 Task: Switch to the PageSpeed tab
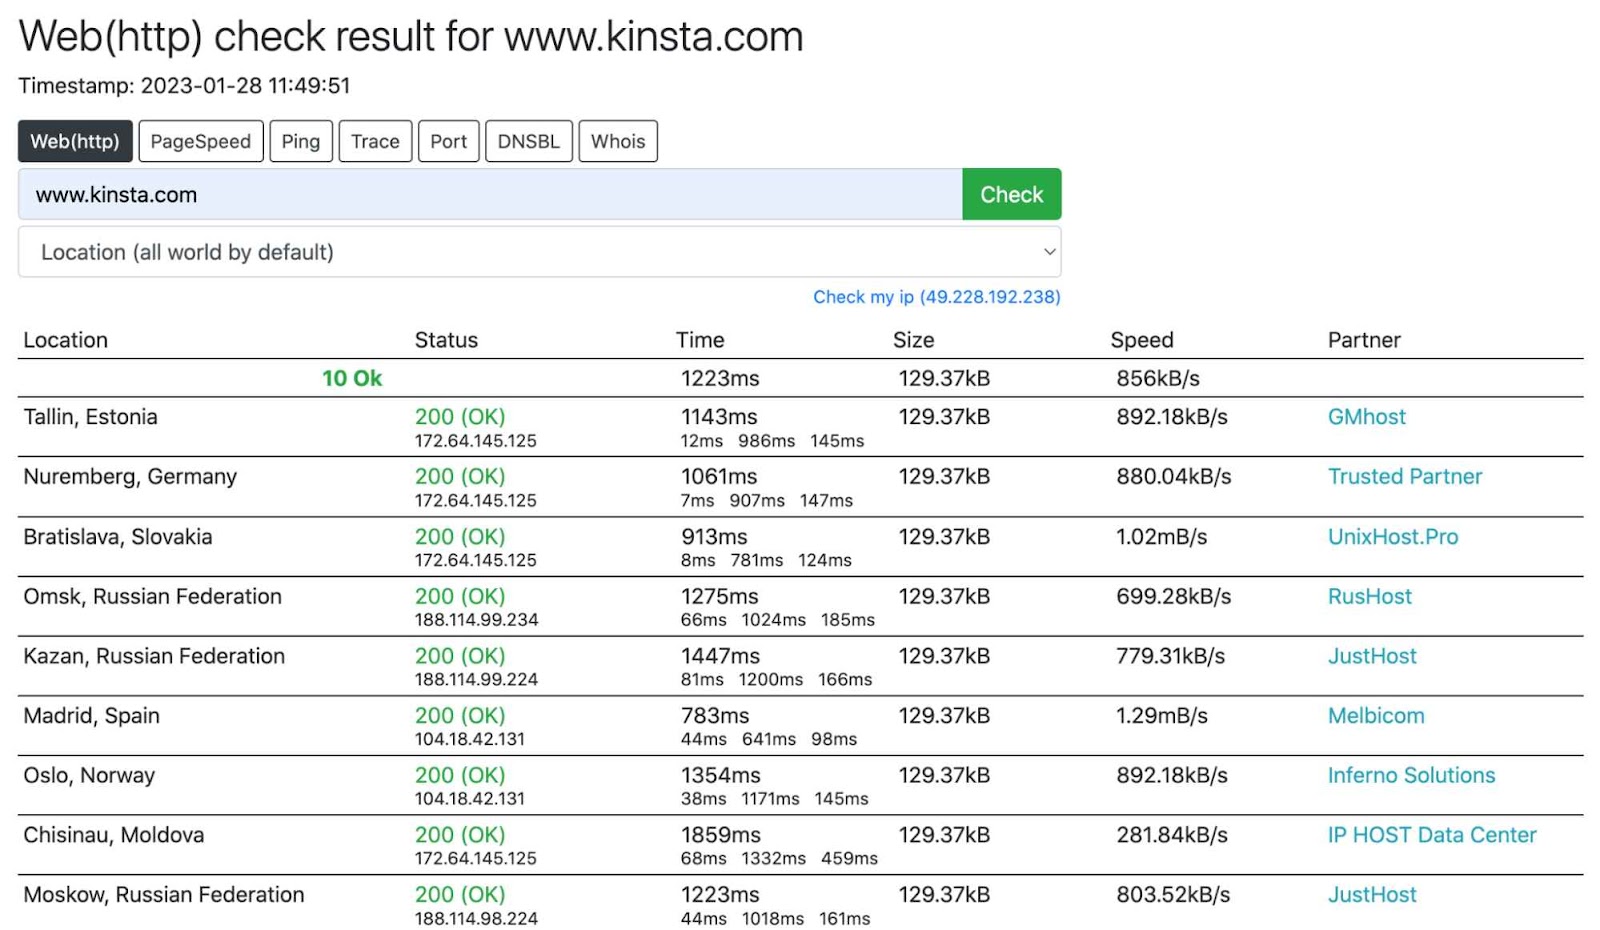coord(200,141)
